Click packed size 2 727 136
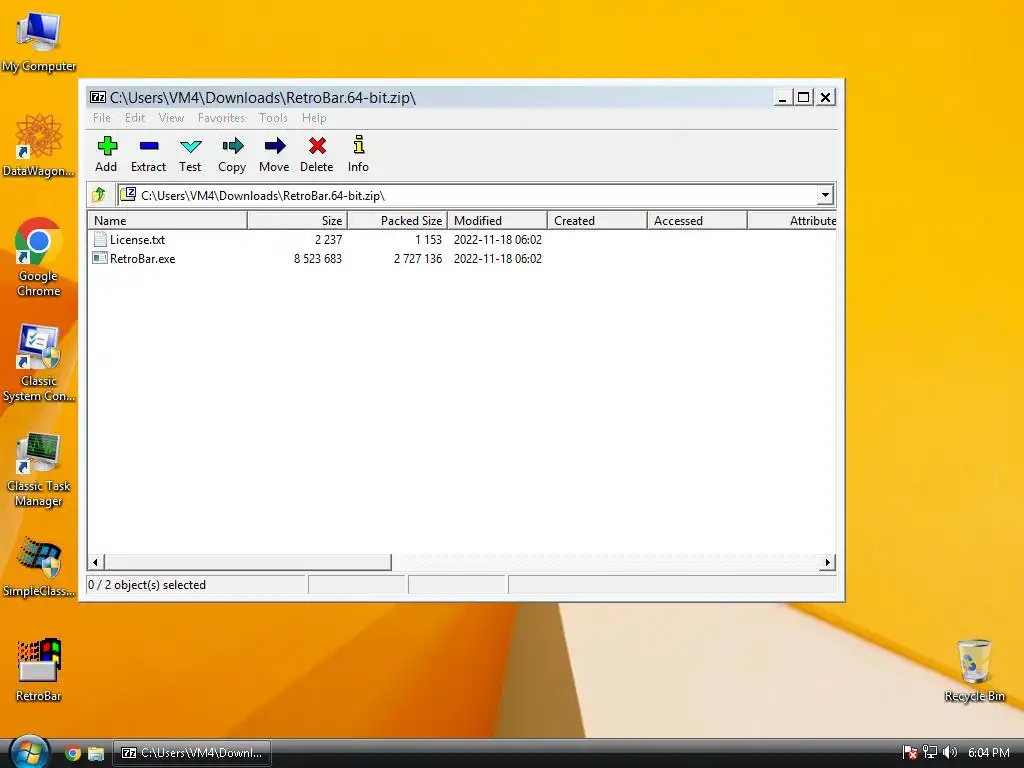The width and height of the screenshot is (1024, 768). coord(418,259)
